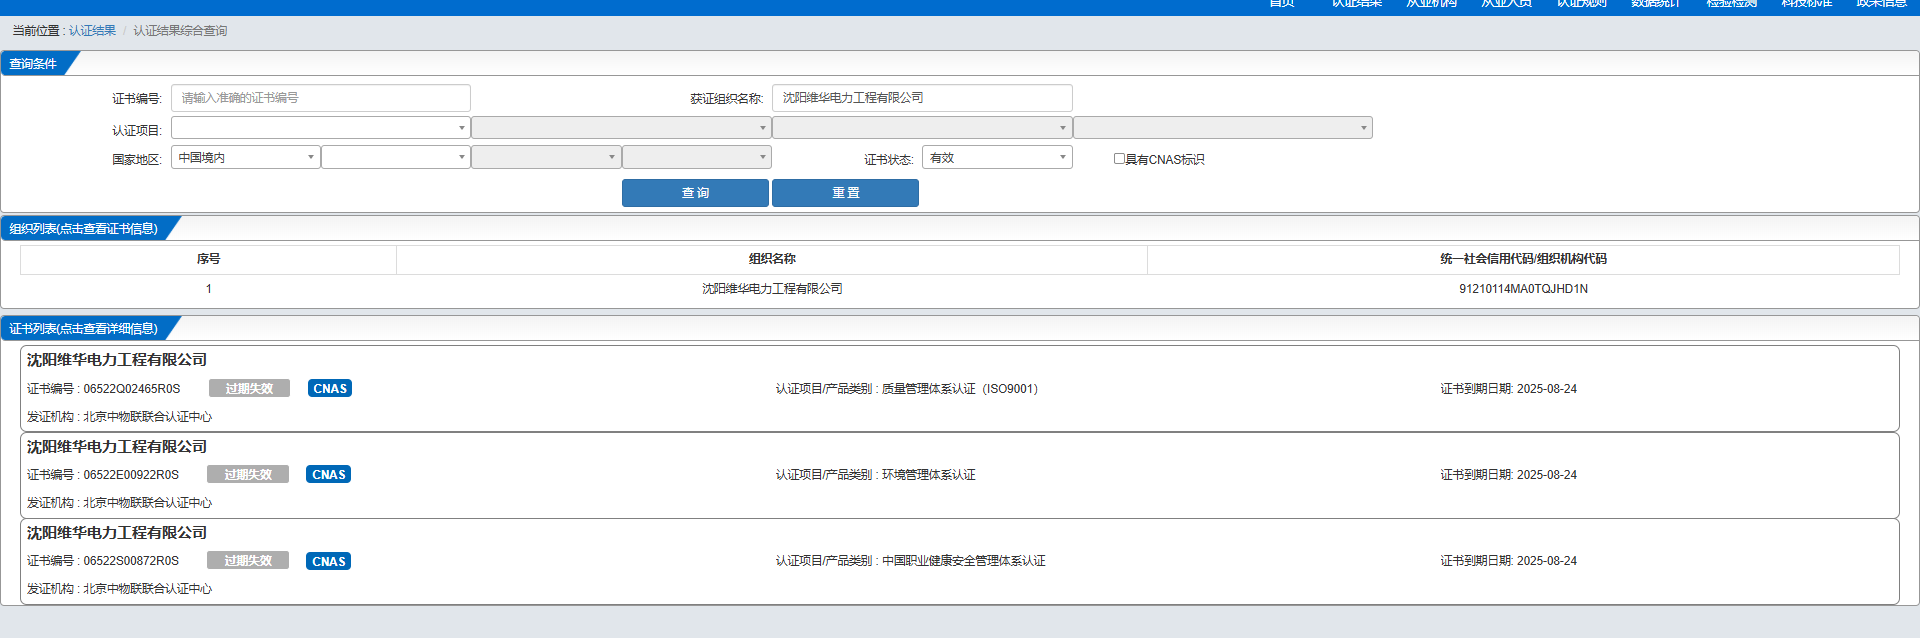This screenshot has width=1920, height=638.
Task: Open the 认证结果 breadcrumb link
Action: (92, 31)
